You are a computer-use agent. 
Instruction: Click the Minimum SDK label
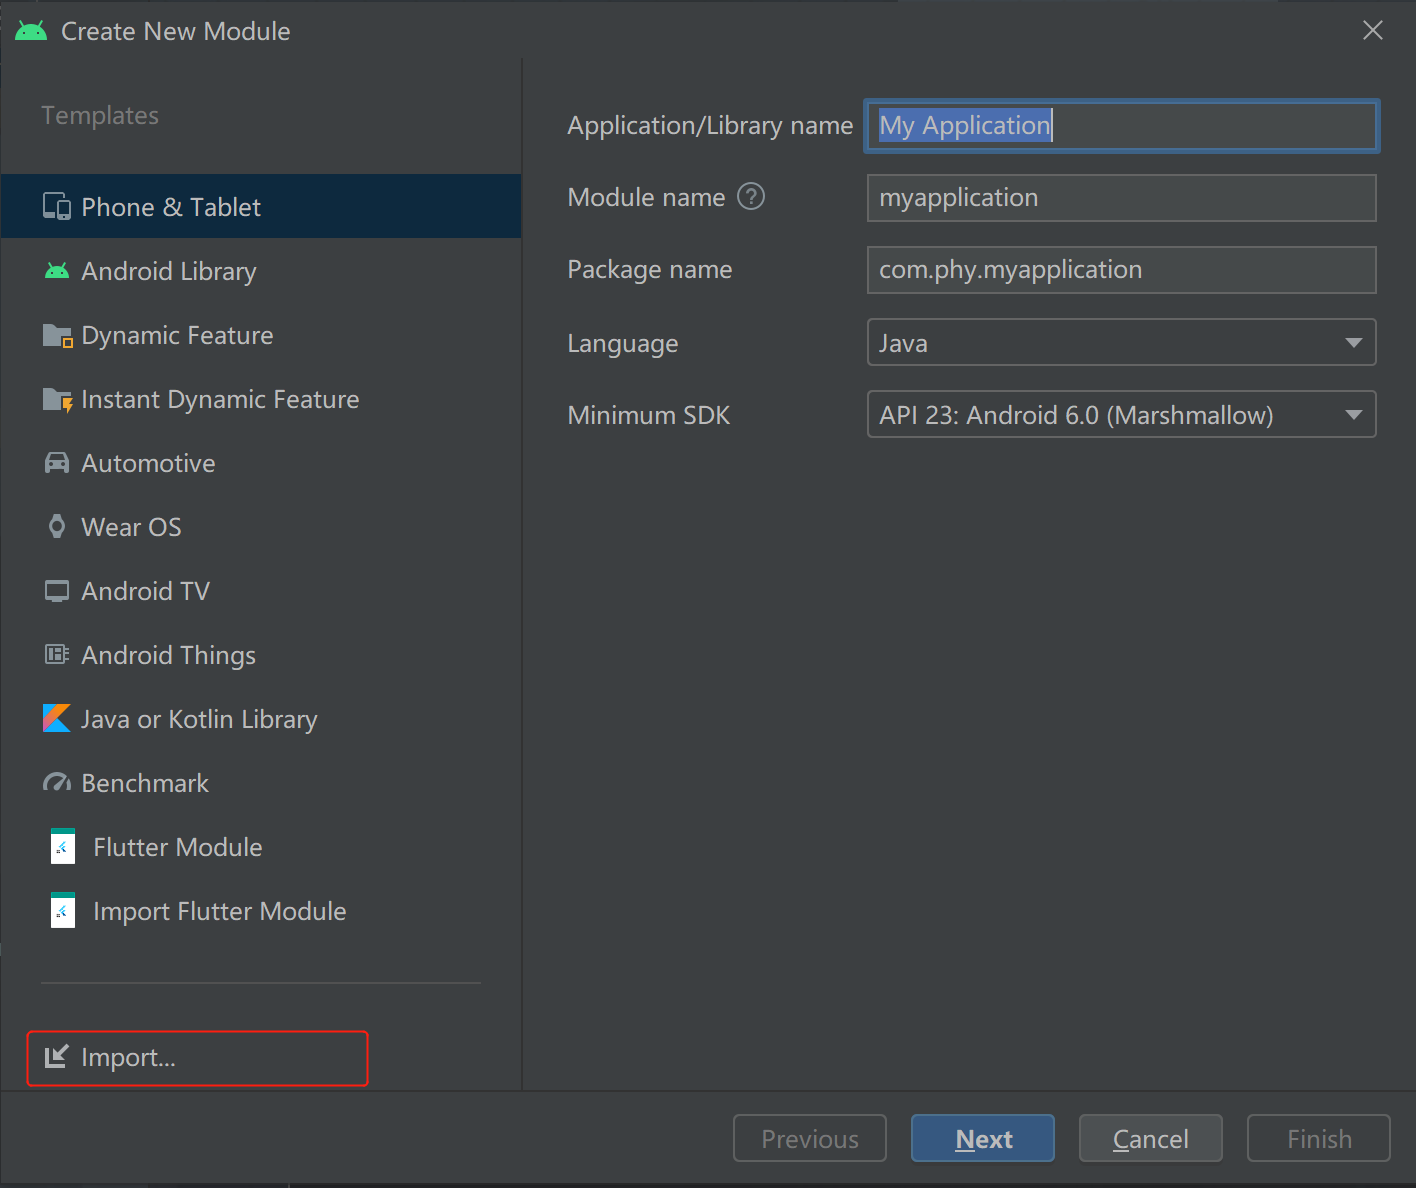(x=649, y=415)
